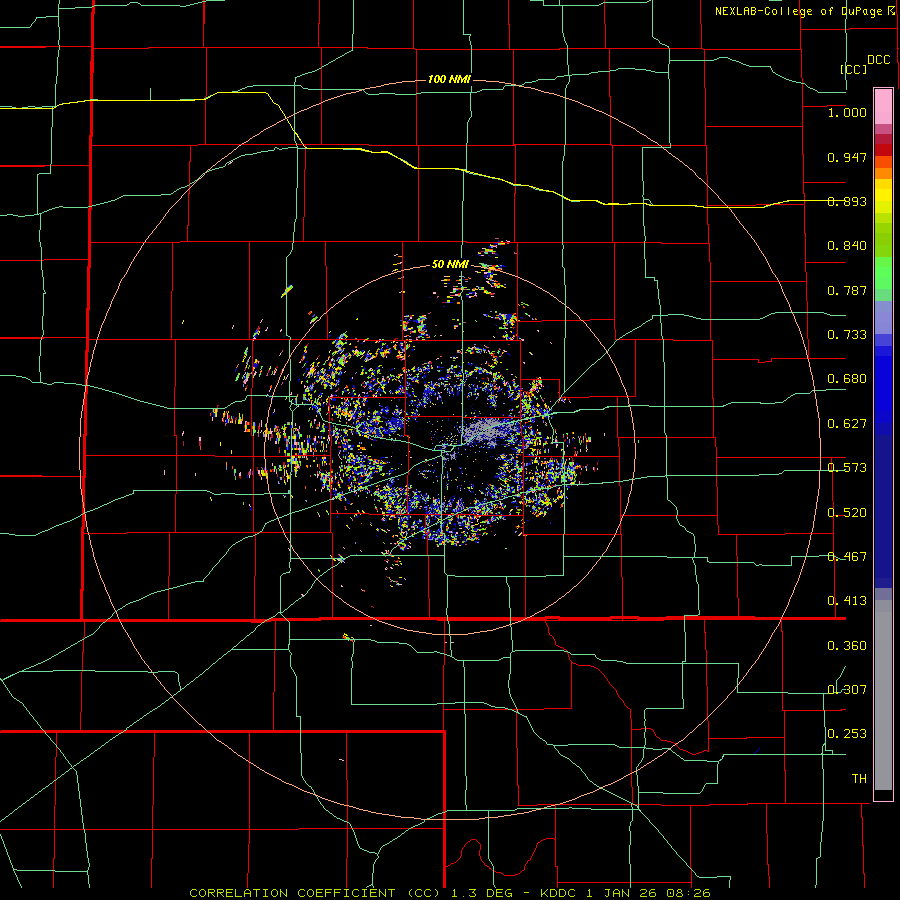
Task: Click the Correlation Coefficient caption at the bottom
Action: point(450,893)
